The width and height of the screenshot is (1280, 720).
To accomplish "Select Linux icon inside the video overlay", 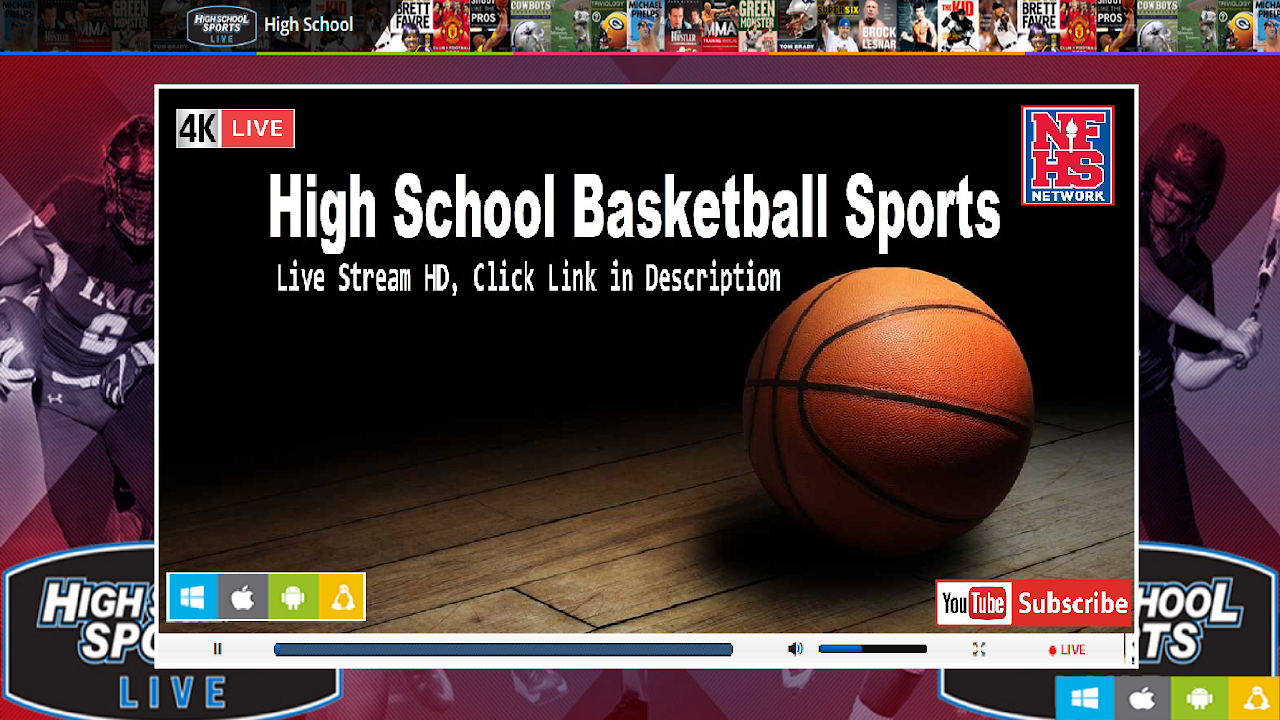I will click(342, 597).
